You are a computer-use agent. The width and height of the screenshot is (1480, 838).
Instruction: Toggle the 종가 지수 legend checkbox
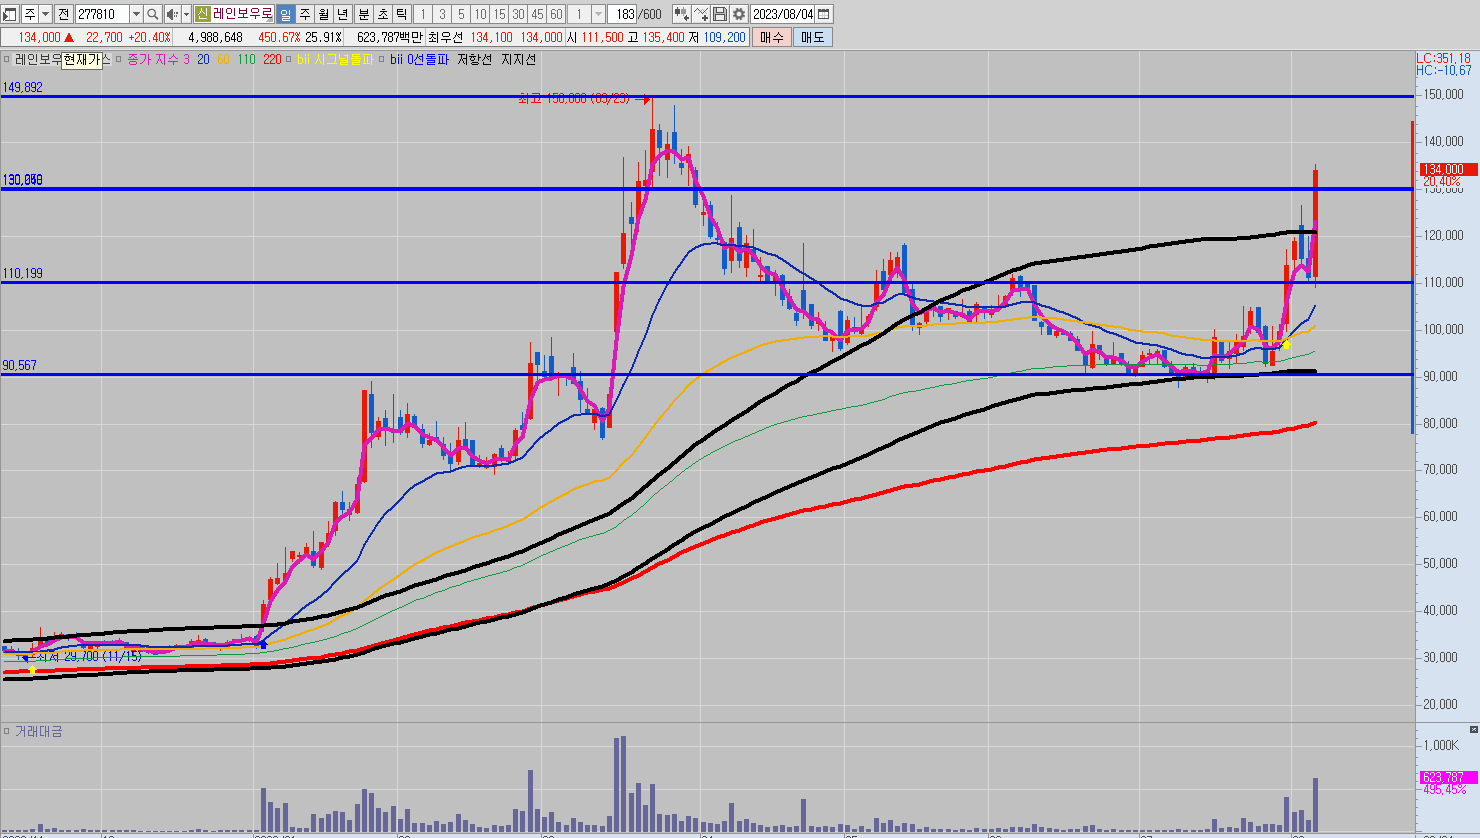119,59
